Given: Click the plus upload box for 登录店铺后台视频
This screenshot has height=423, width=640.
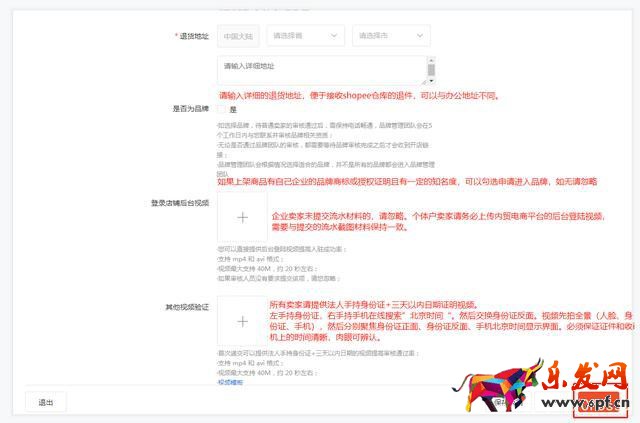Looking at the screenshot, I should [243, 217].
